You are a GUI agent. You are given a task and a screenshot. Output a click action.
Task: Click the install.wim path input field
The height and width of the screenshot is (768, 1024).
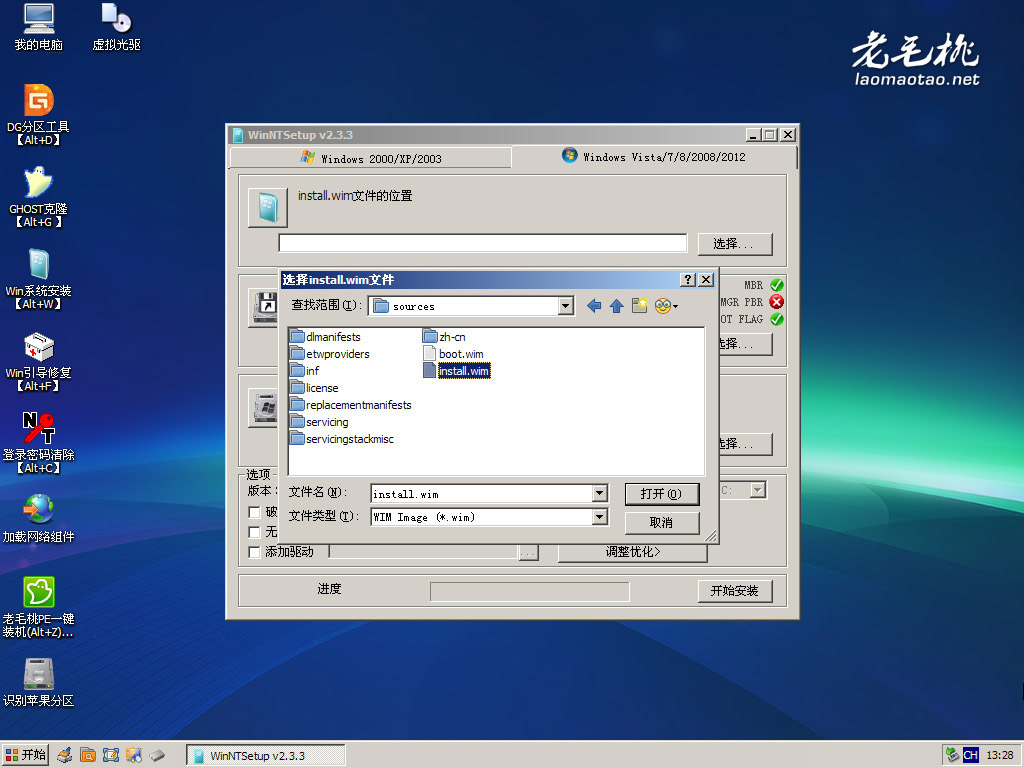(483, 243)
